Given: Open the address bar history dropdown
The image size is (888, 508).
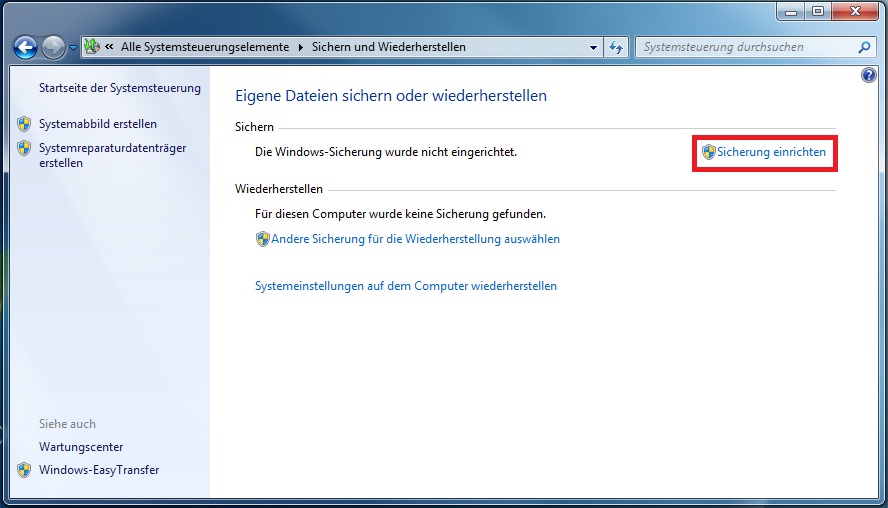Looking at the screenshot, I should coord(593,48).
